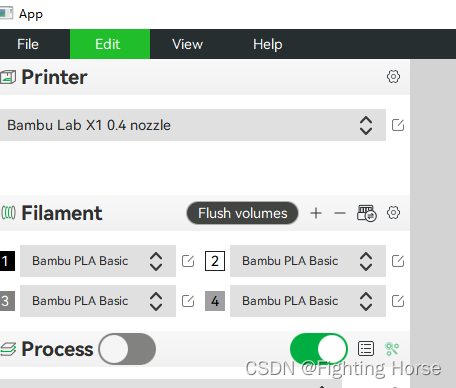Open the File menu
Screen dimensions: 456x388
coord(28,44)
